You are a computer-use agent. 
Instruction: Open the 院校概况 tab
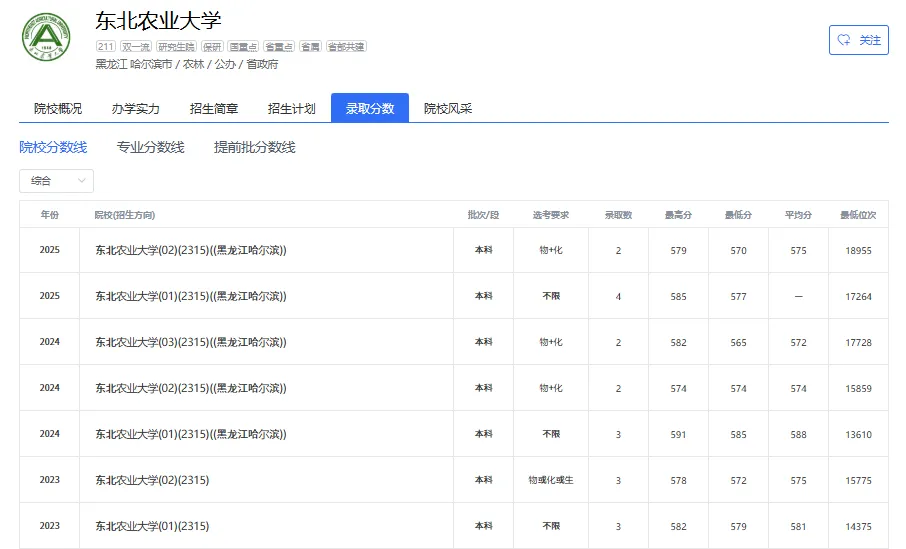[58, 109]
